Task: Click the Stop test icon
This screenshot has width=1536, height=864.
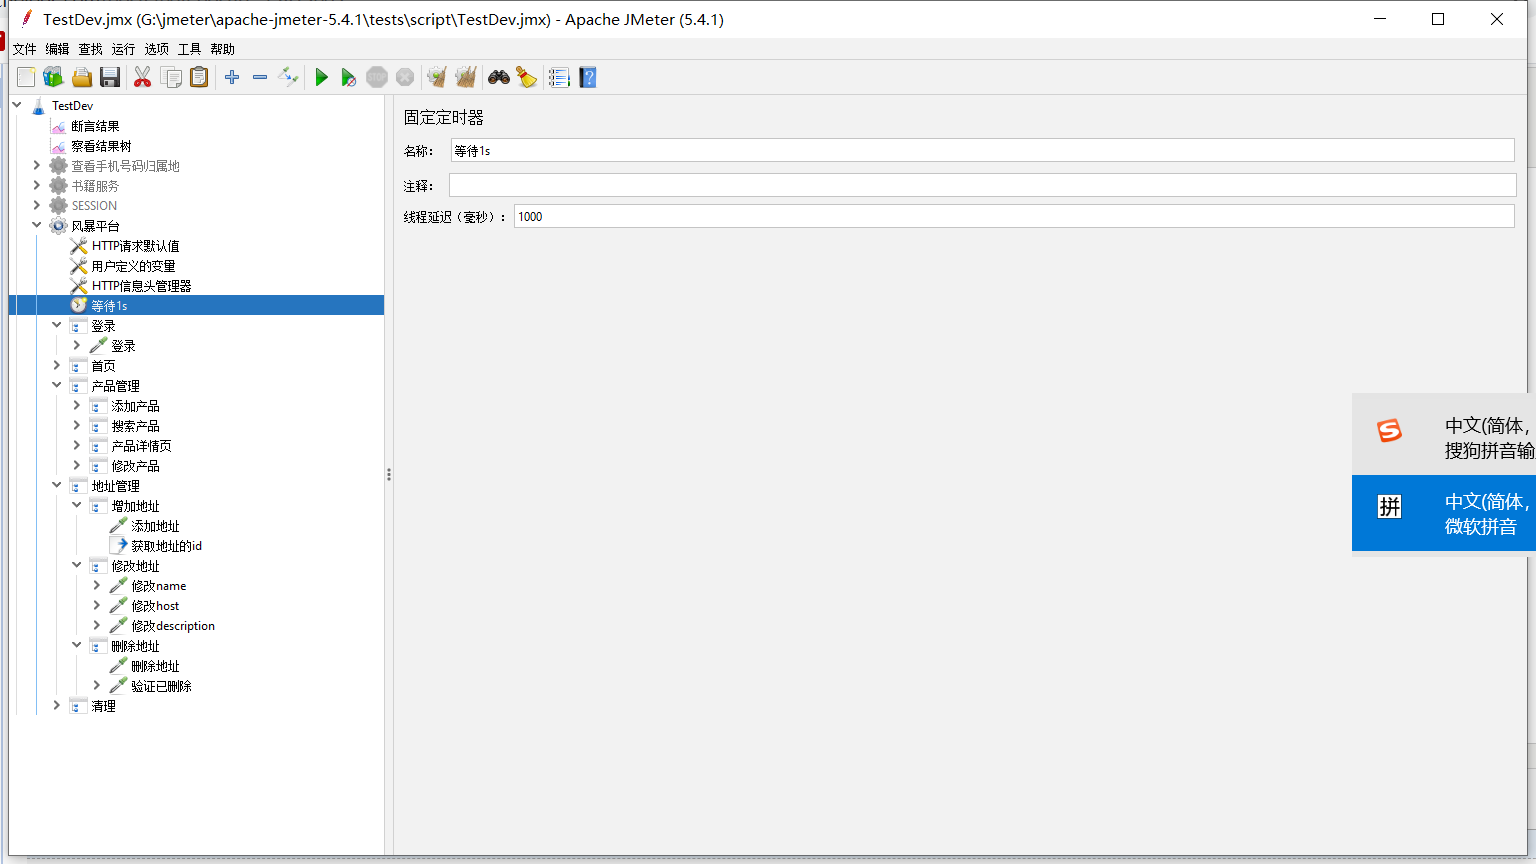Action: [x=377, y=77]
